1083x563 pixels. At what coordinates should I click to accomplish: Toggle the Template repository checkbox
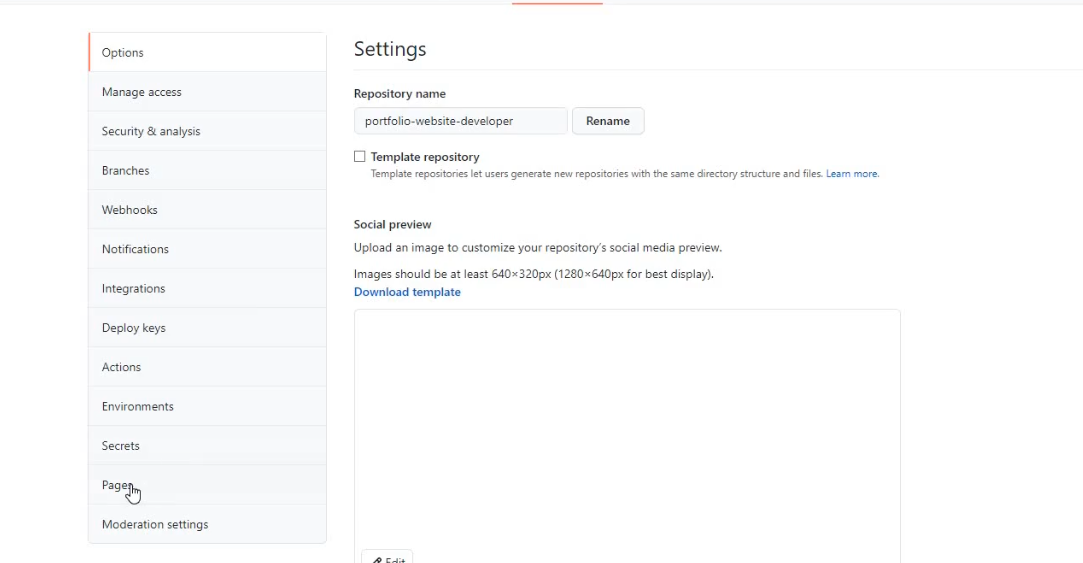point(360,157)
